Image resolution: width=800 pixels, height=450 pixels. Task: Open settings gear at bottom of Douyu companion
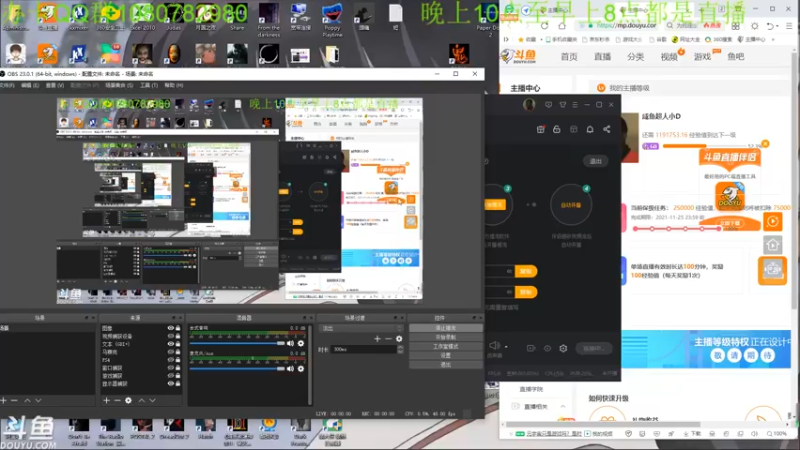[563, 348]
